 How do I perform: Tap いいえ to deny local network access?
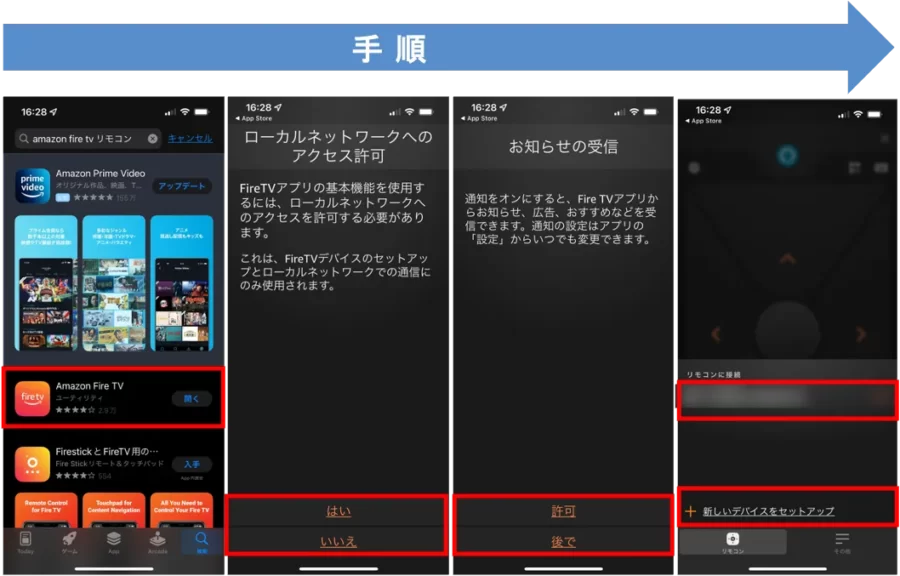pyautogui.click(x=338, y=541)
